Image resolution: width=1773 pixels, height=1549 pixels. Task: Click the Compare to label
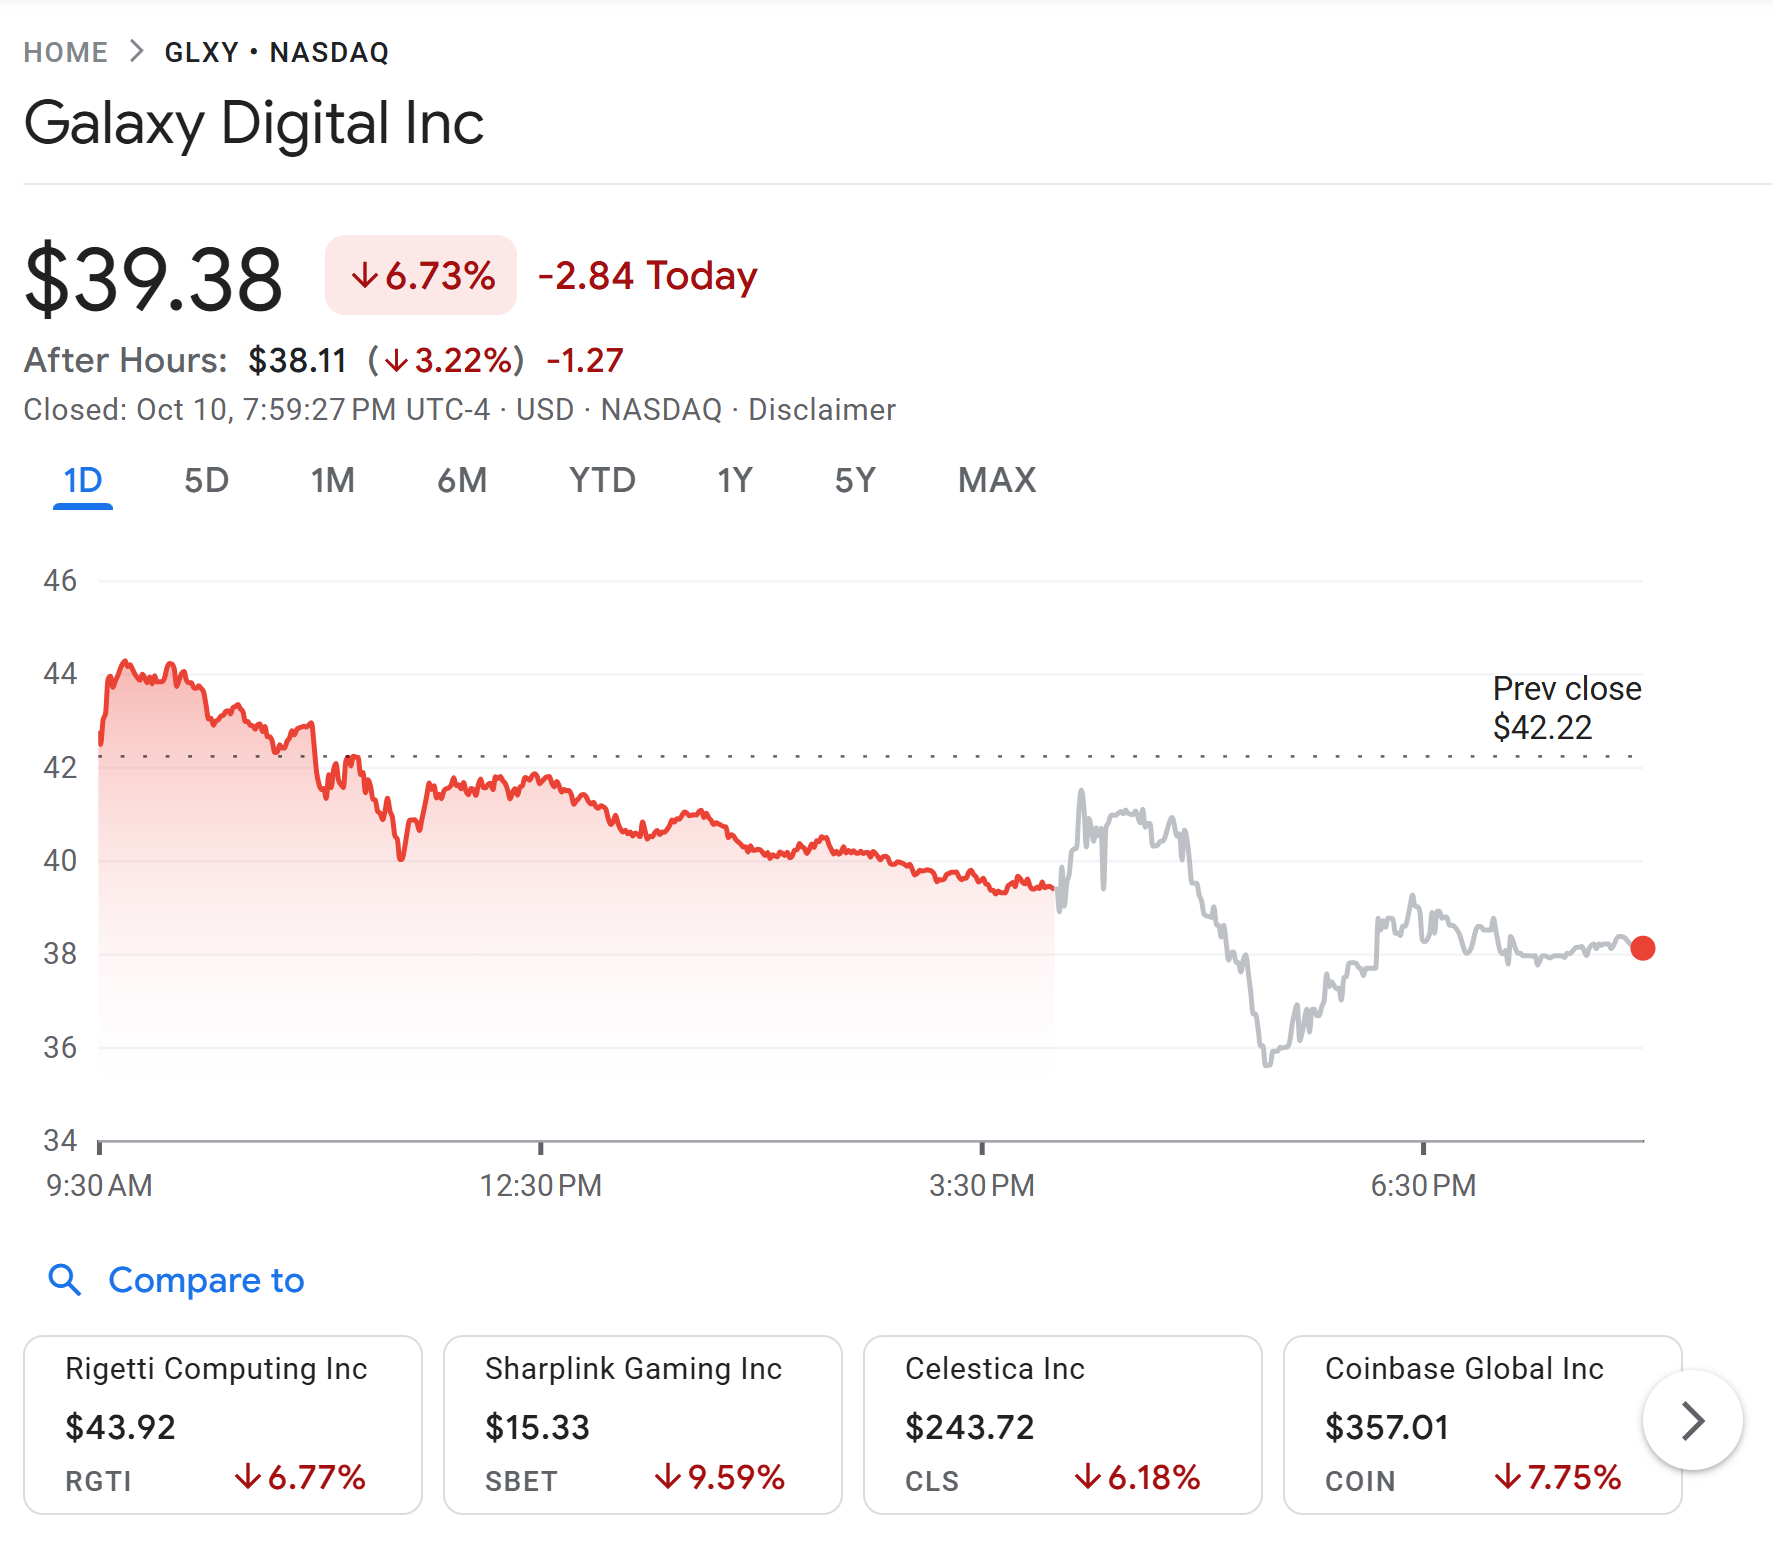coord(205,1281)
